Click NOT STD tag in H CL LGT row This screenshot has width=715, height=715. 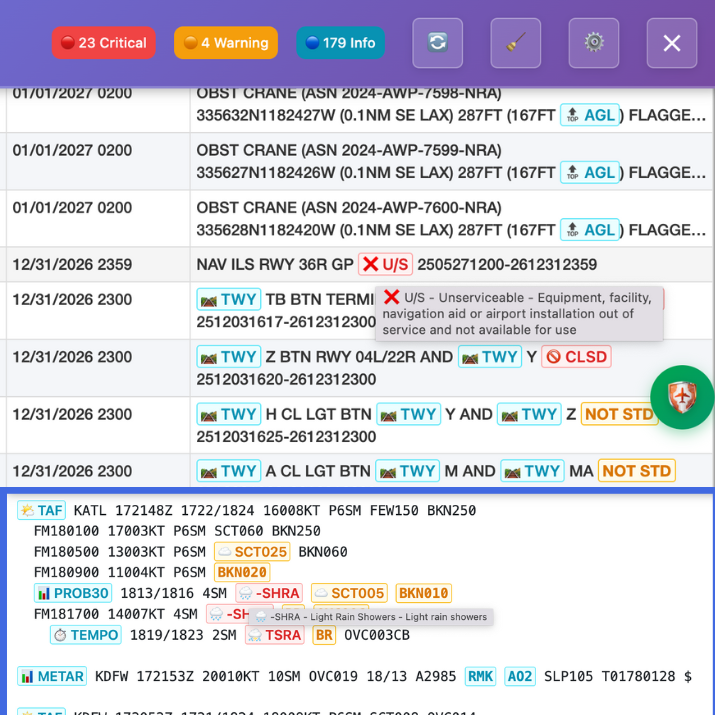pyautogui.click(x=619, y=414)
